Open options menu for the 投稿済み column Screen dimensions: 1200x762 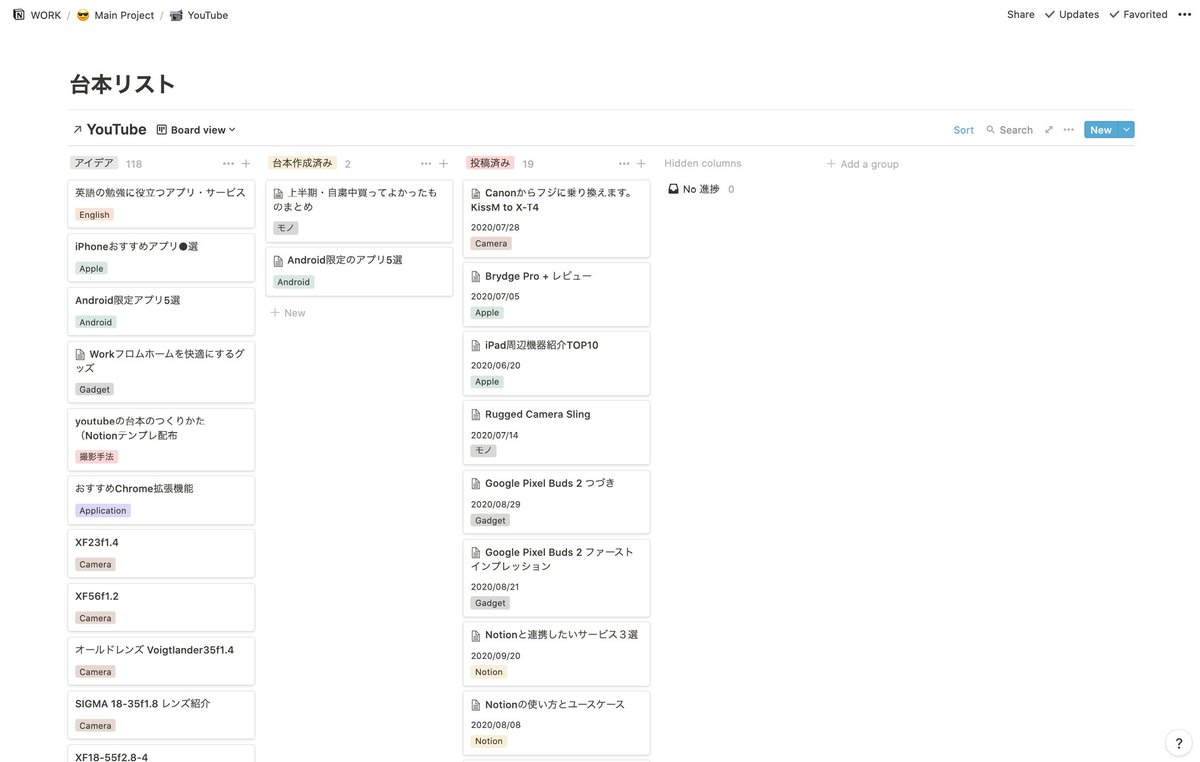tap(624, 163)
